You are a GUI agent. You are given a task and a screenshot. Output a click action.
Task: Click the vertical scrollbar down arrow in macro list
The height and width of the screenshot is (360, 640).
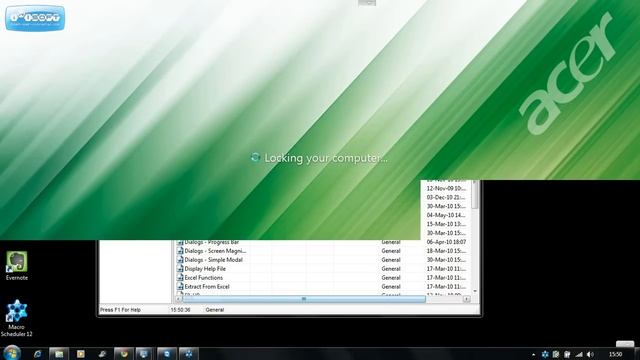click(475, 291)
